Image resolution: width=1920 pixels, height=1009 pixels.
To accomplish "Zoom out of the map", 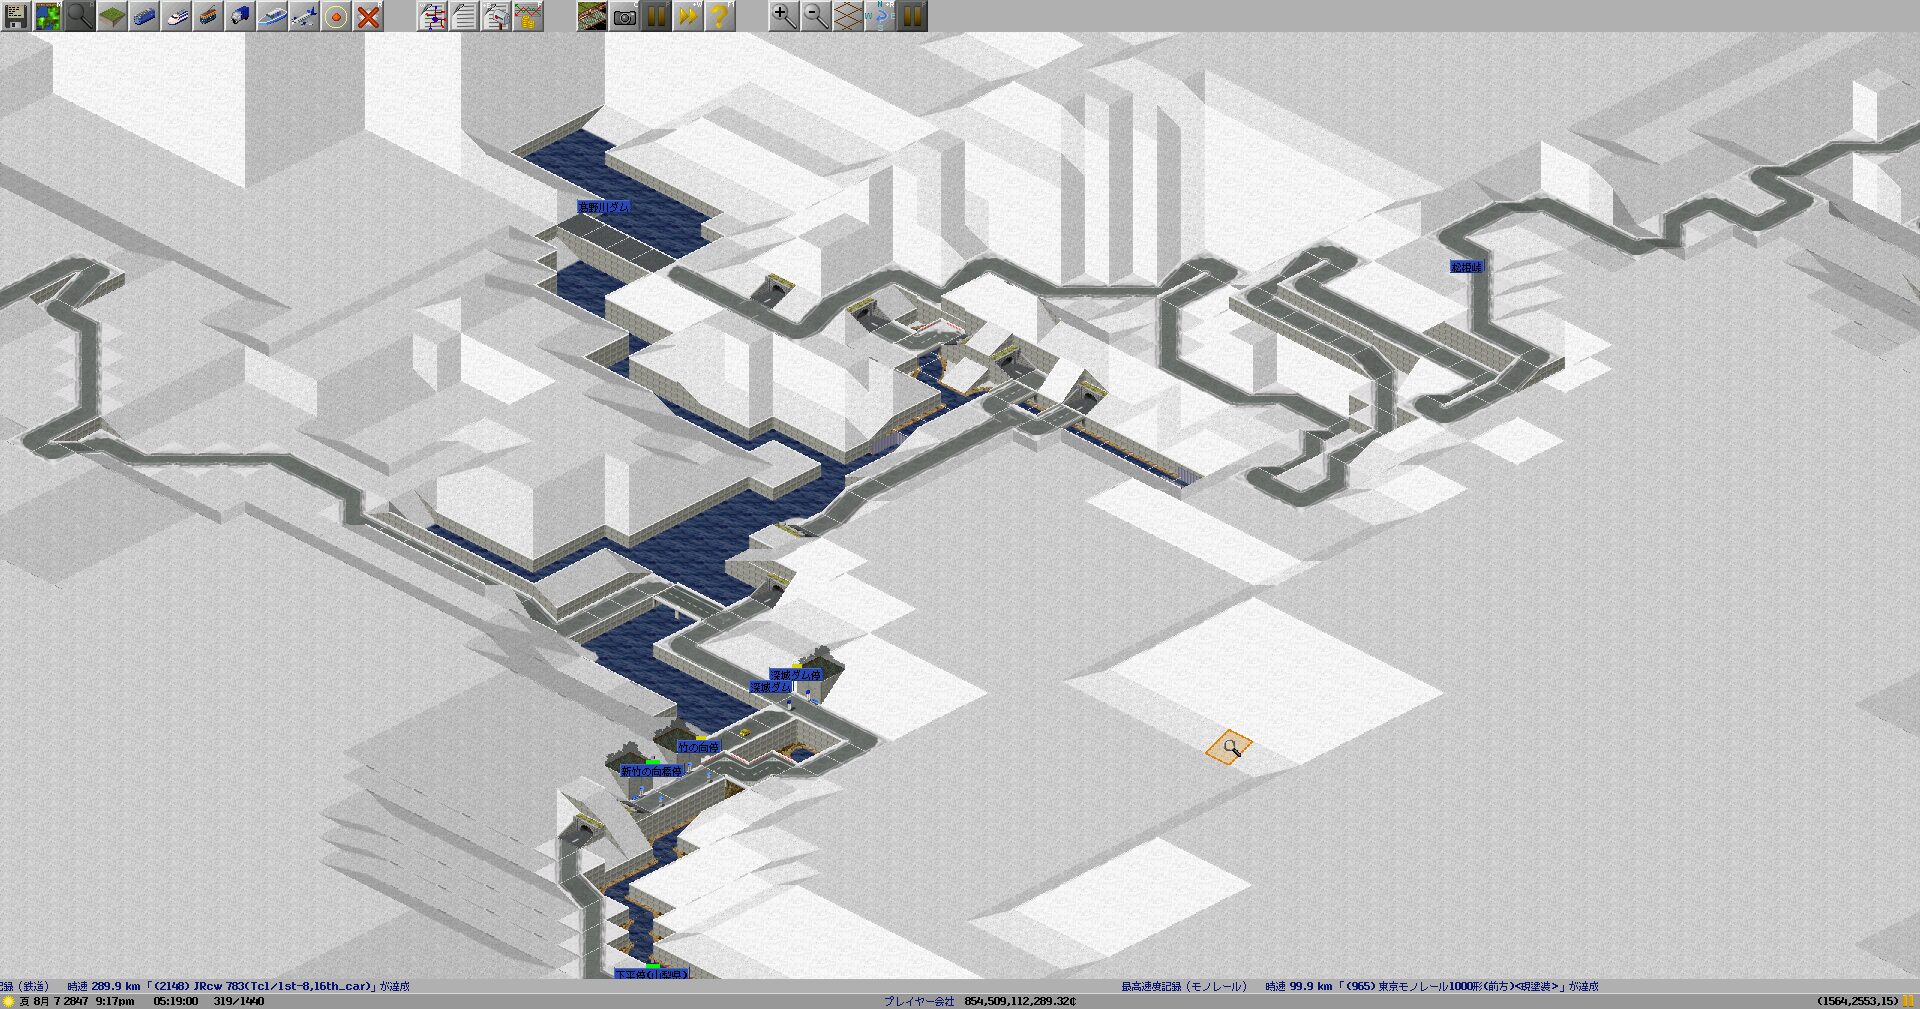I will (815, 16).
